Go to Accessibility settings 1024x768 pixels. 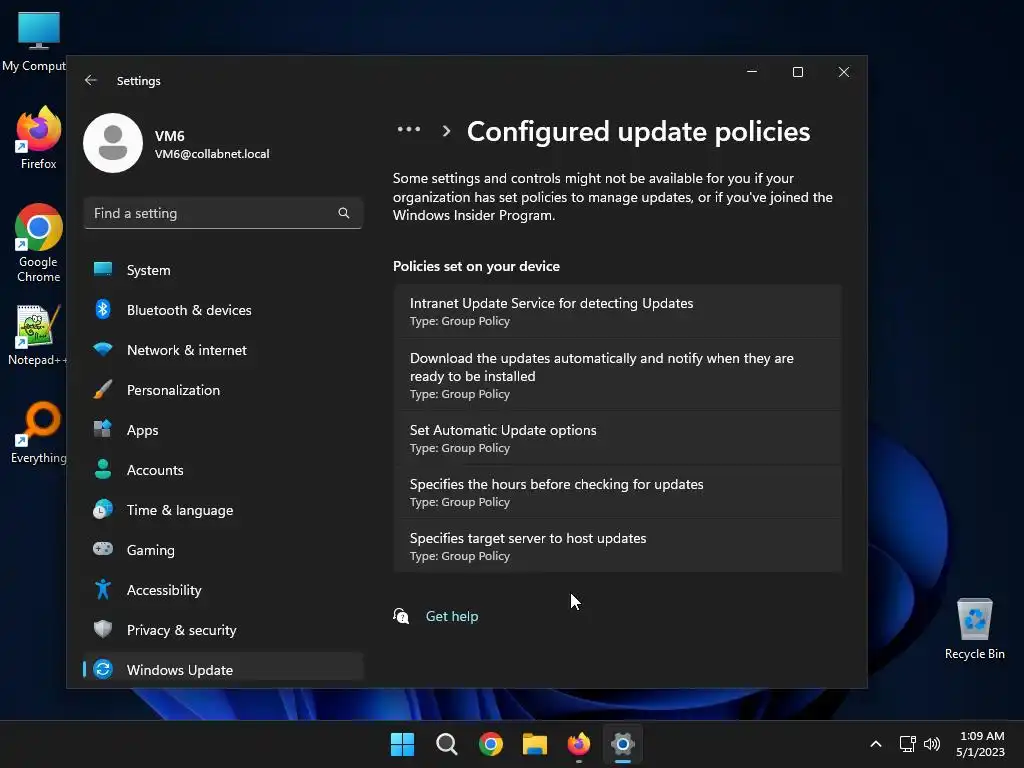tap(223, 590)
